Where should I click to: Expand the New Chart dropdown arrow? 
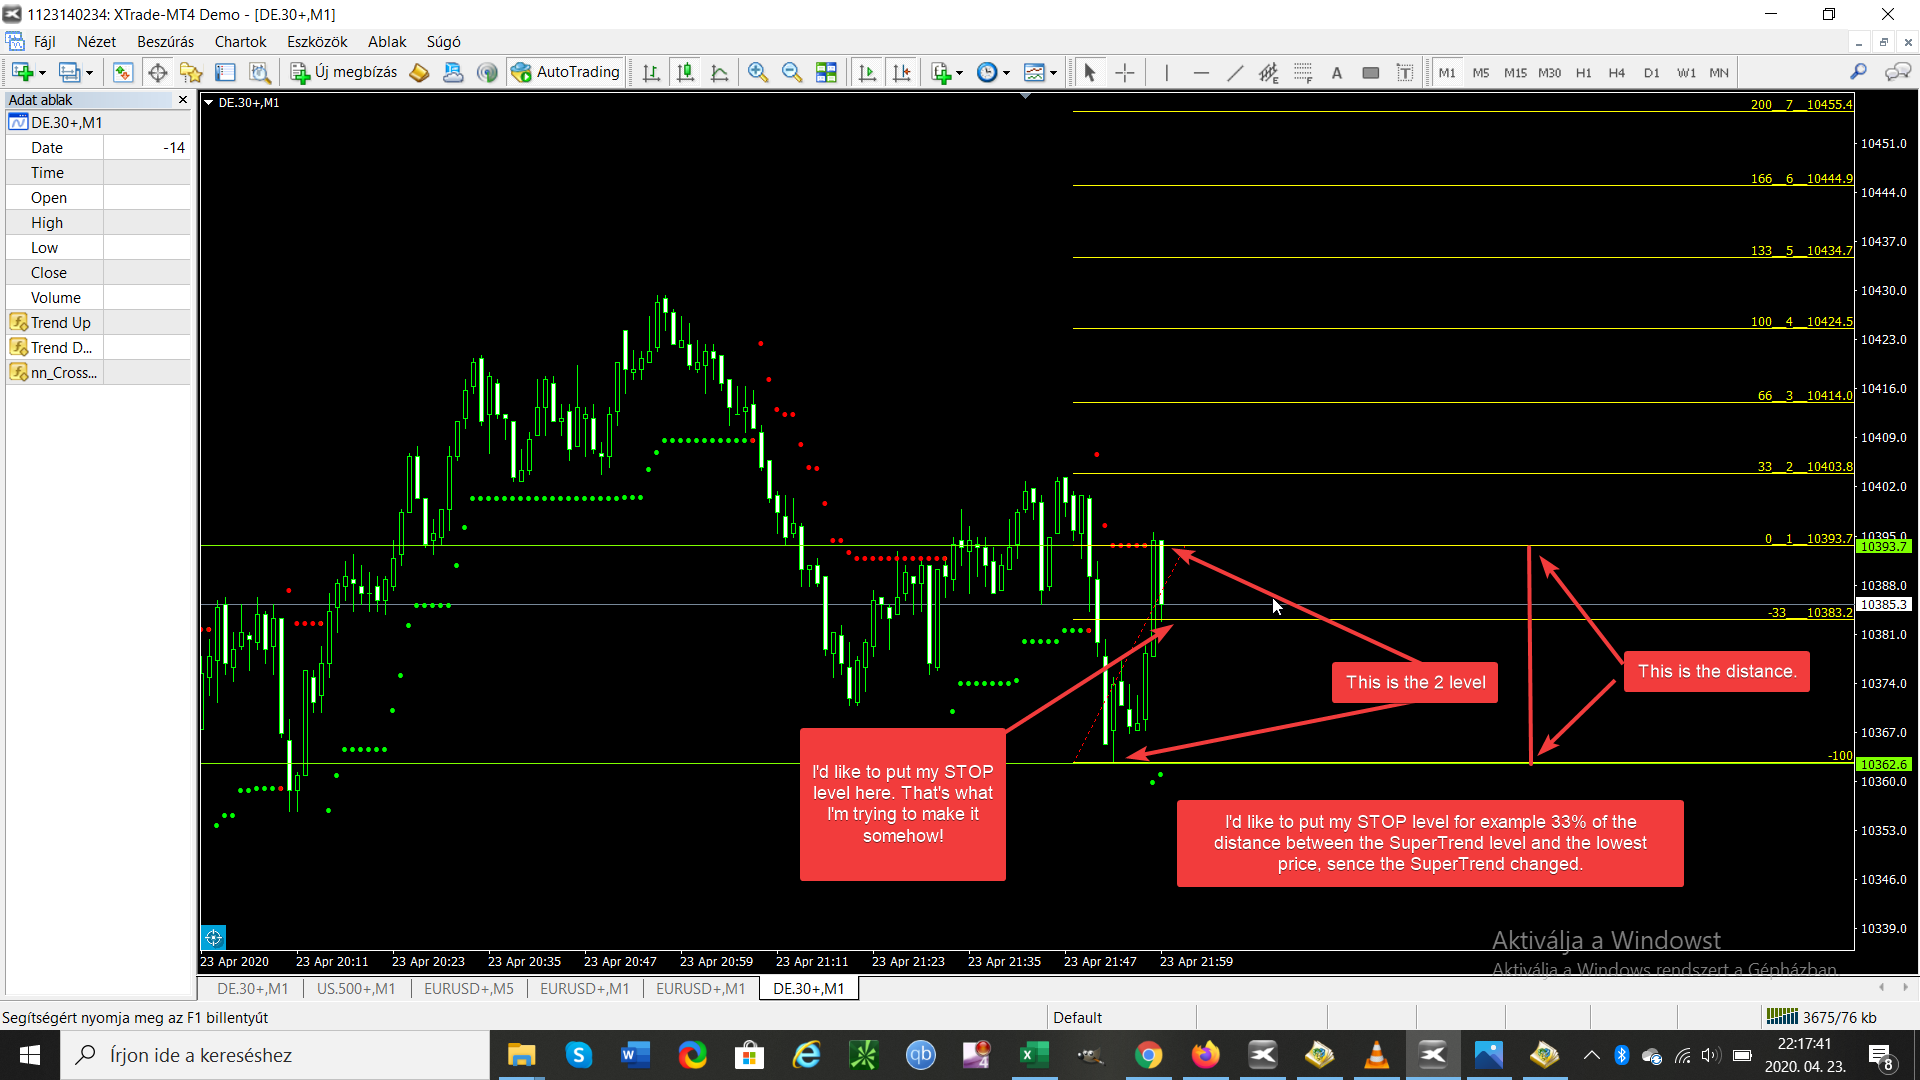[x=42, y=73]
